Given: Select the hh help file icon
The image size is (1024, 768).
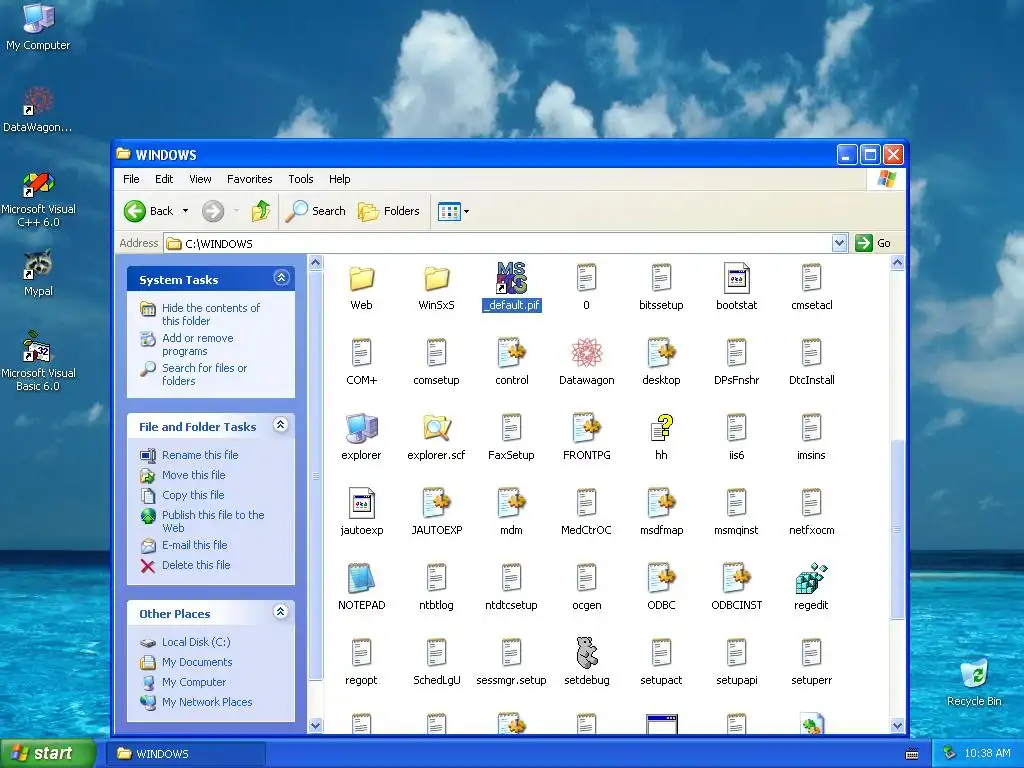Looking at the screenshot, I should (x=661, y=436).
